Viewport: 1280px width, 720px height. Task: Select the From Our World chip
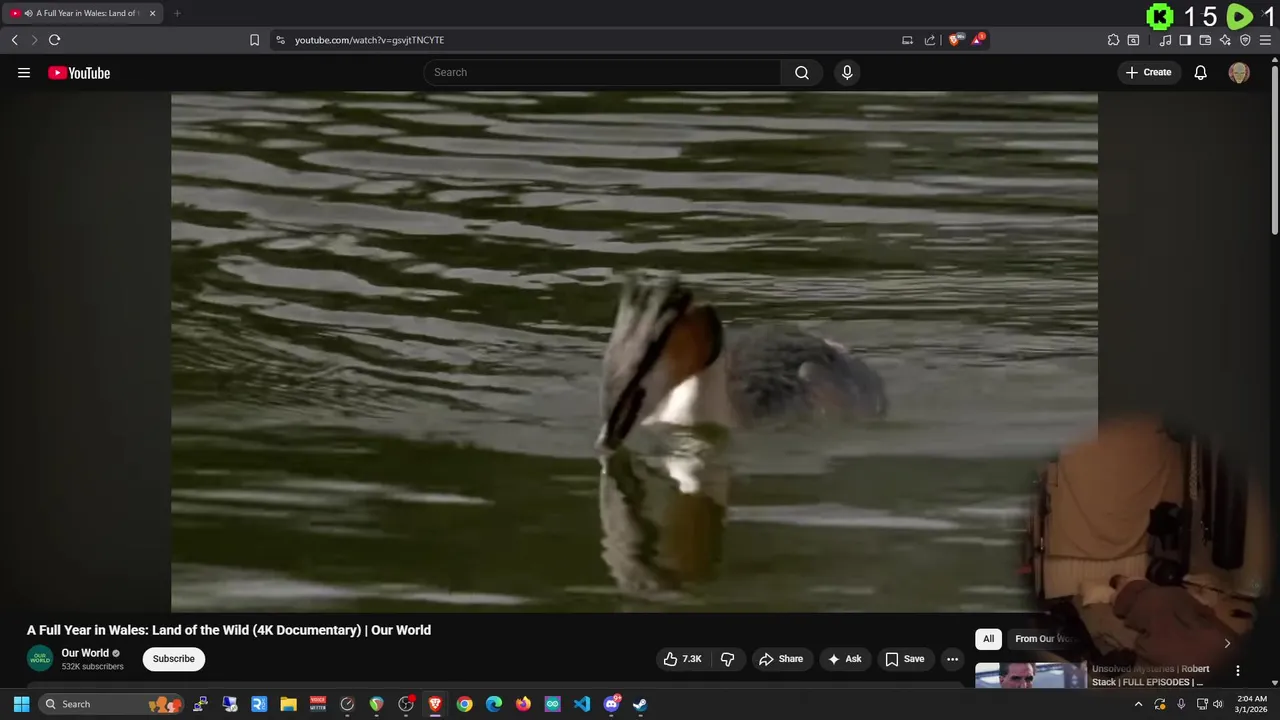1045,639
